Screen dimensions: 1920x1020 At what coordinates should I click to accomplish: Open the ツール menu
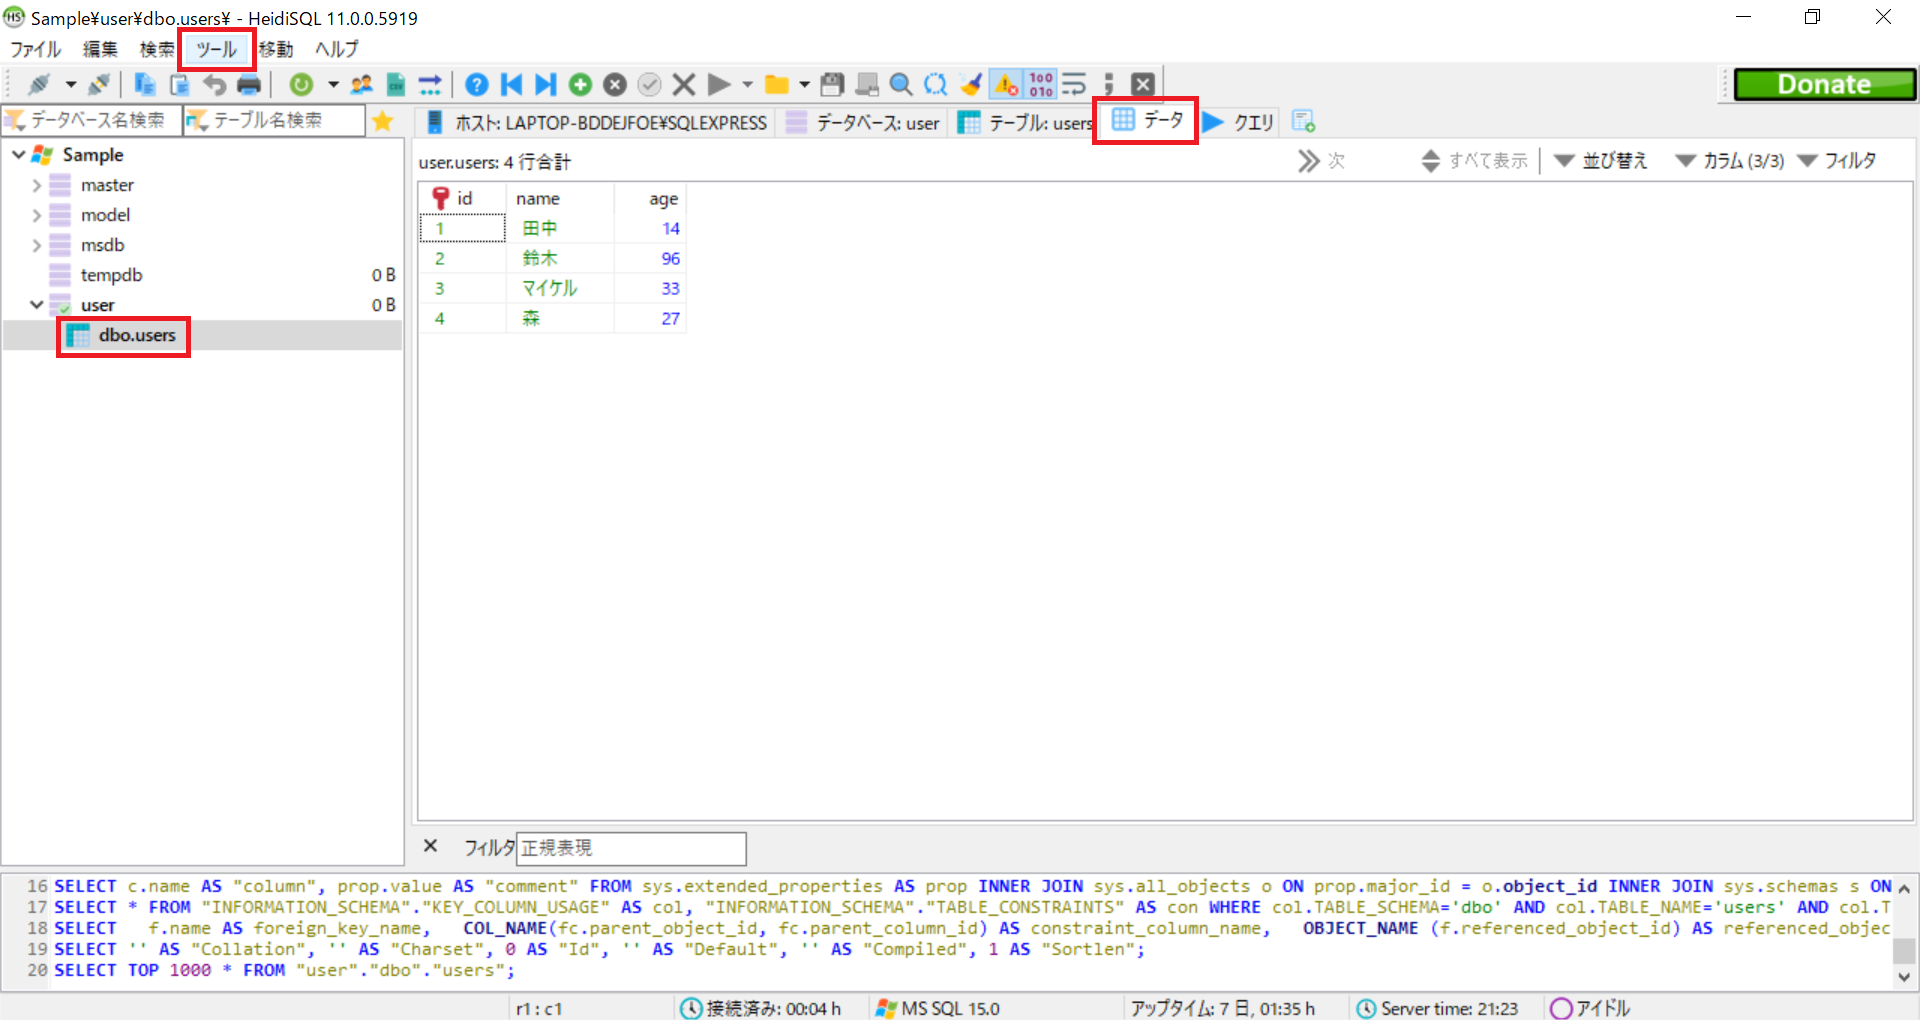coord(216,49)
